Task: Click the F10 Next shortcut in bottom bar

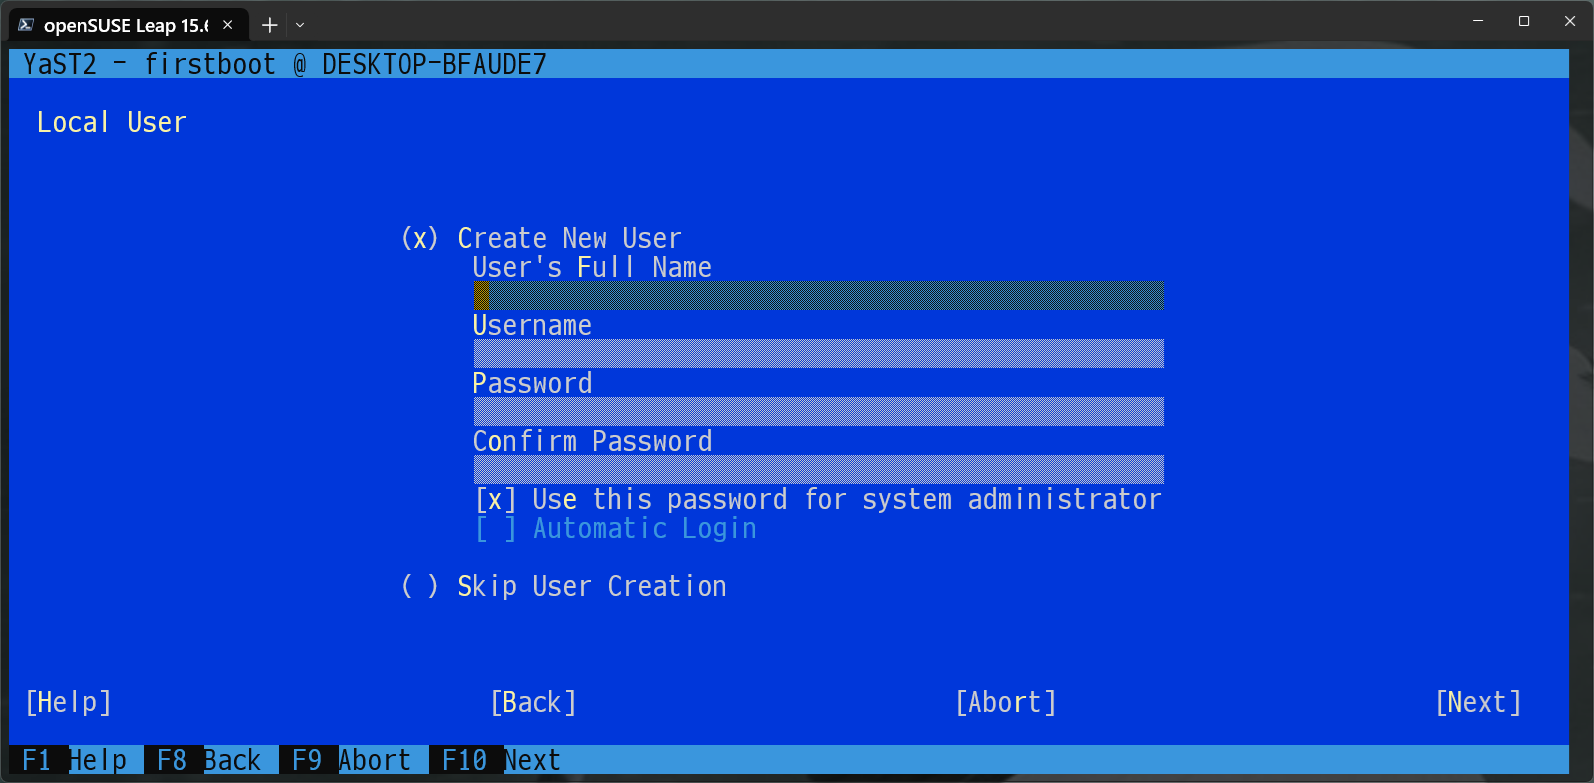Action: 501,761
